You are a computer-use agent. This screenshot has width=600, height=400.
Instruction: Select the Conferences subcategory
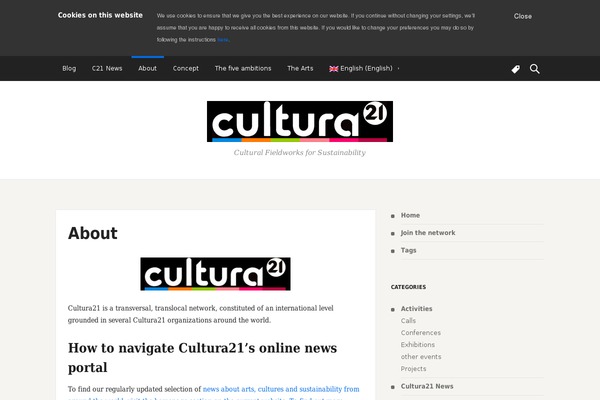[421, 333]
